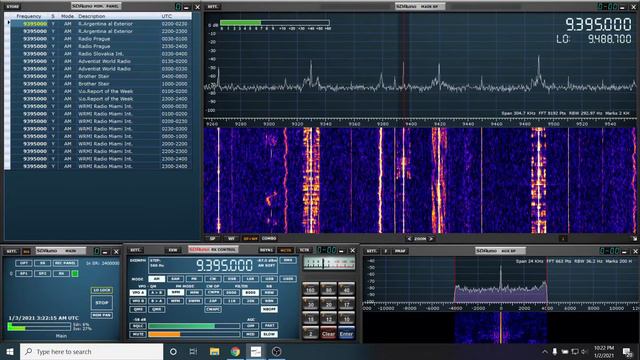Image resolution: width=640 pixels, height=360 pixels.
Task: Click the red Clear keypad button
Action: (329, 333)
